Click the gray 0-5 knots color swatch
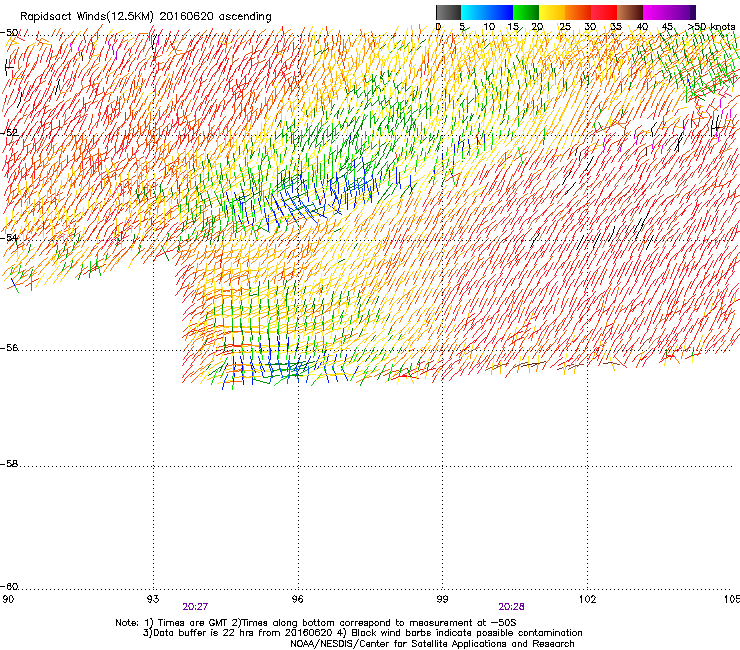 click(x=448, y=12)
